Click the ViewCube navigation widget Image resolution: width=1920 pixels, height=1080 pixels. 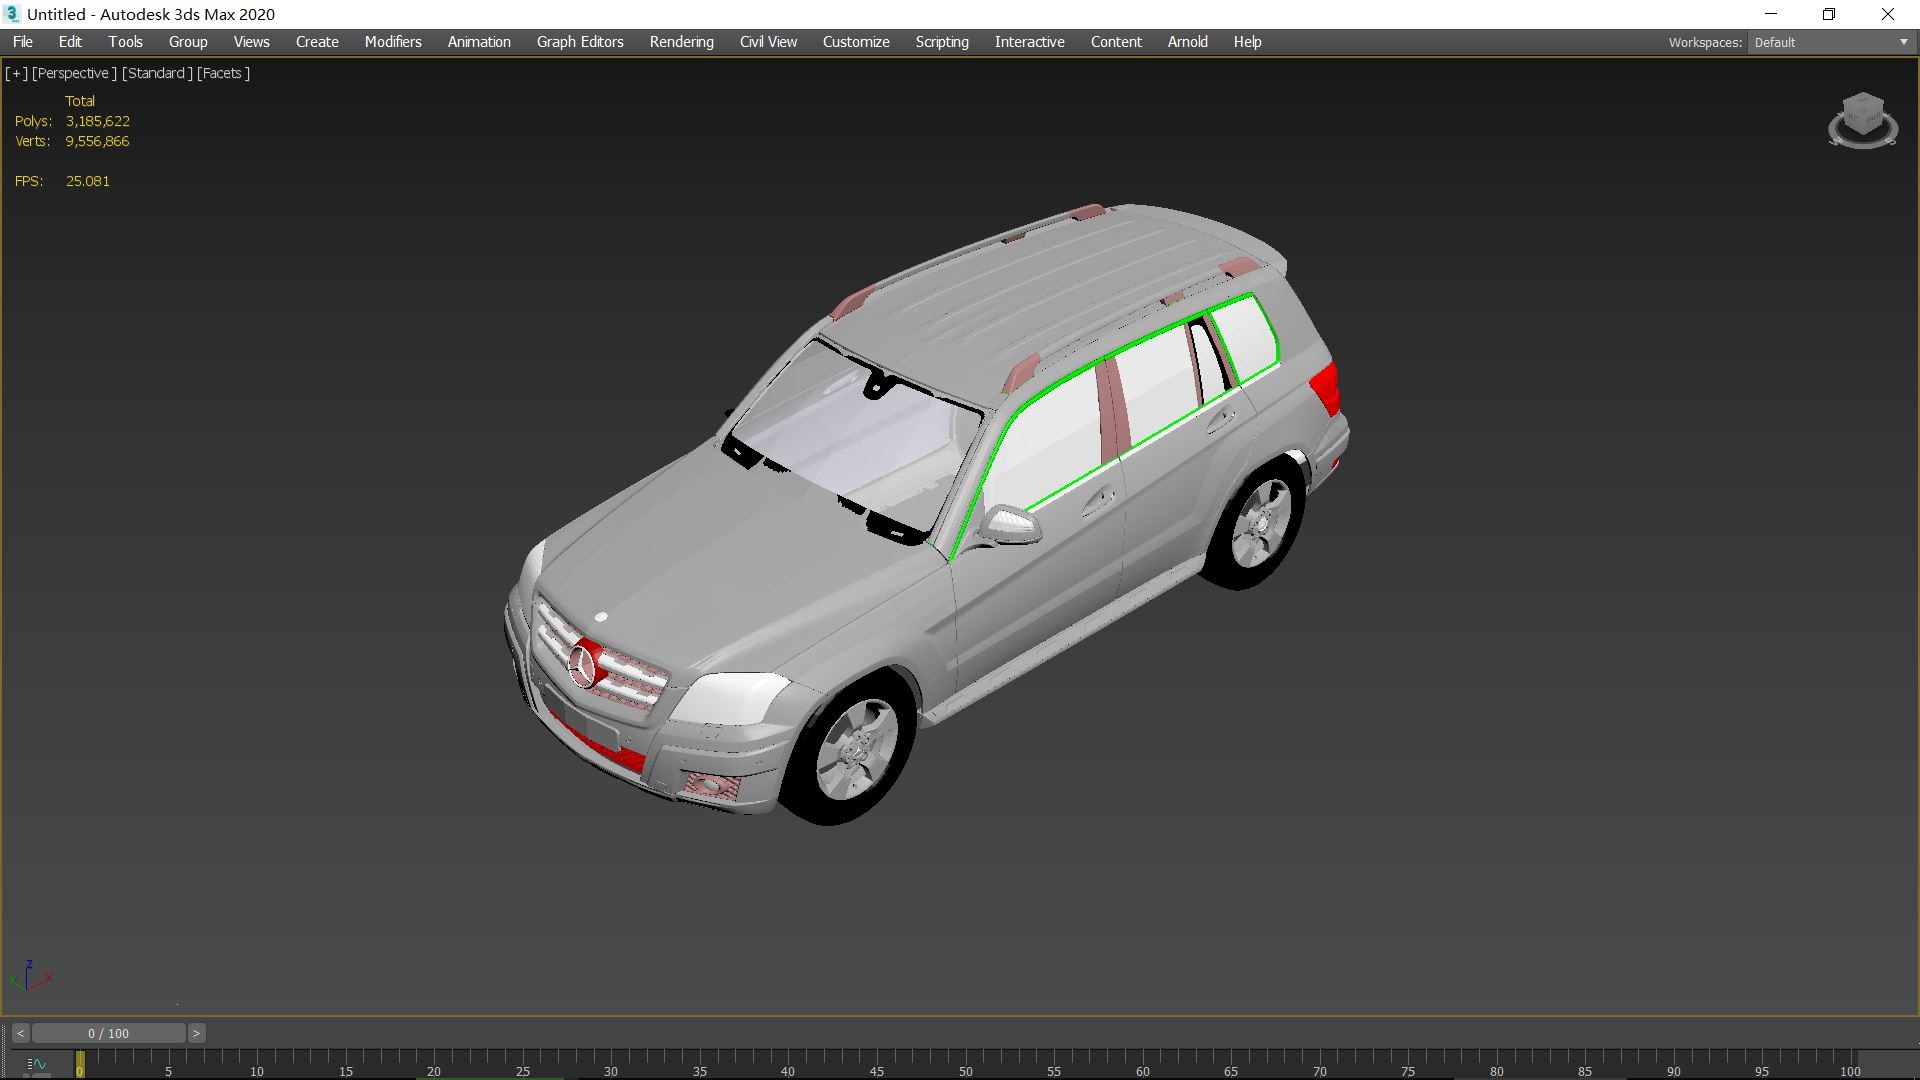click(1862, 120)
